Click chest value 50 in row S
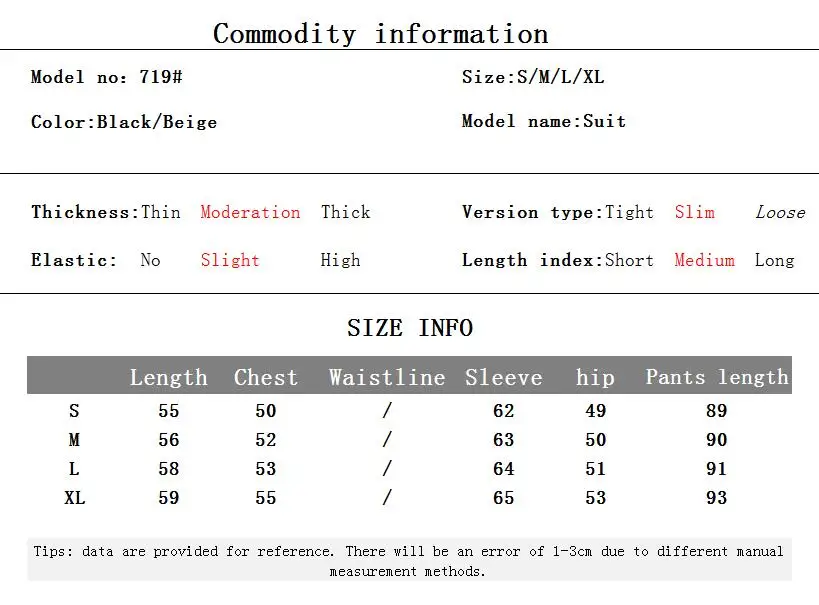 point(265,411)
